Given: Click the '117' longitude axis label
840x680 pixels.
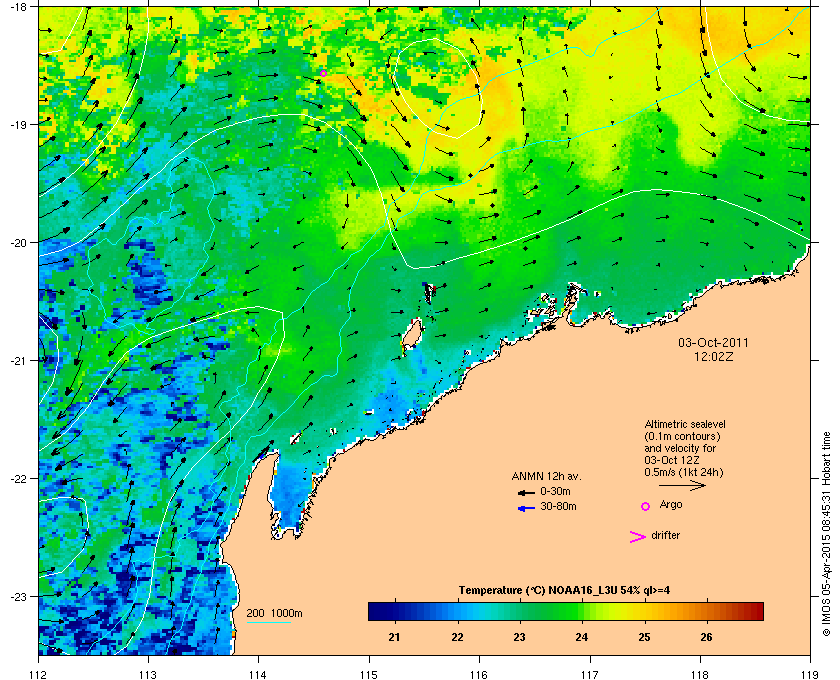Looking at the screenshot, I should [x=589, y=675].
